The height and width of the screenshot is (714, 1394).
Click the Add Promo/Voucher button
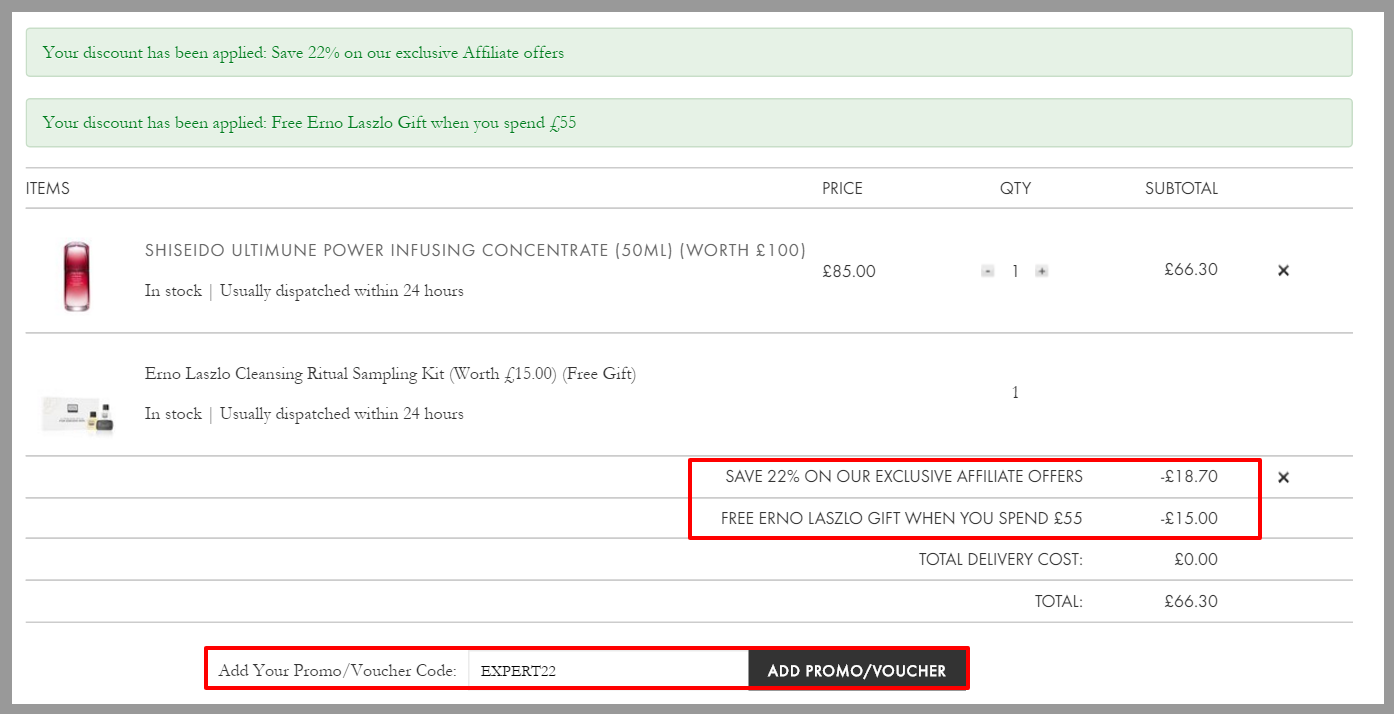[x=857, y=671]
